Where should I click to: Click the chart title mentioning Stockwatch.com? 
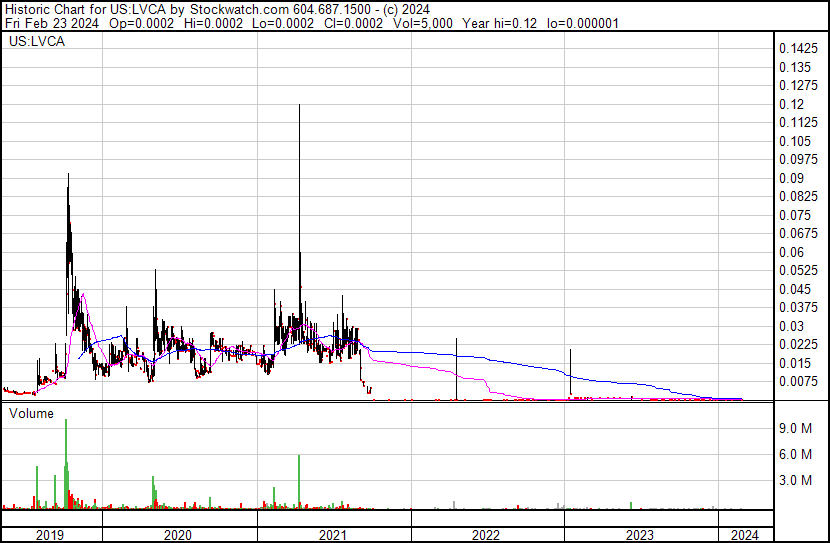pyautogui.click(x=217, y=10)
